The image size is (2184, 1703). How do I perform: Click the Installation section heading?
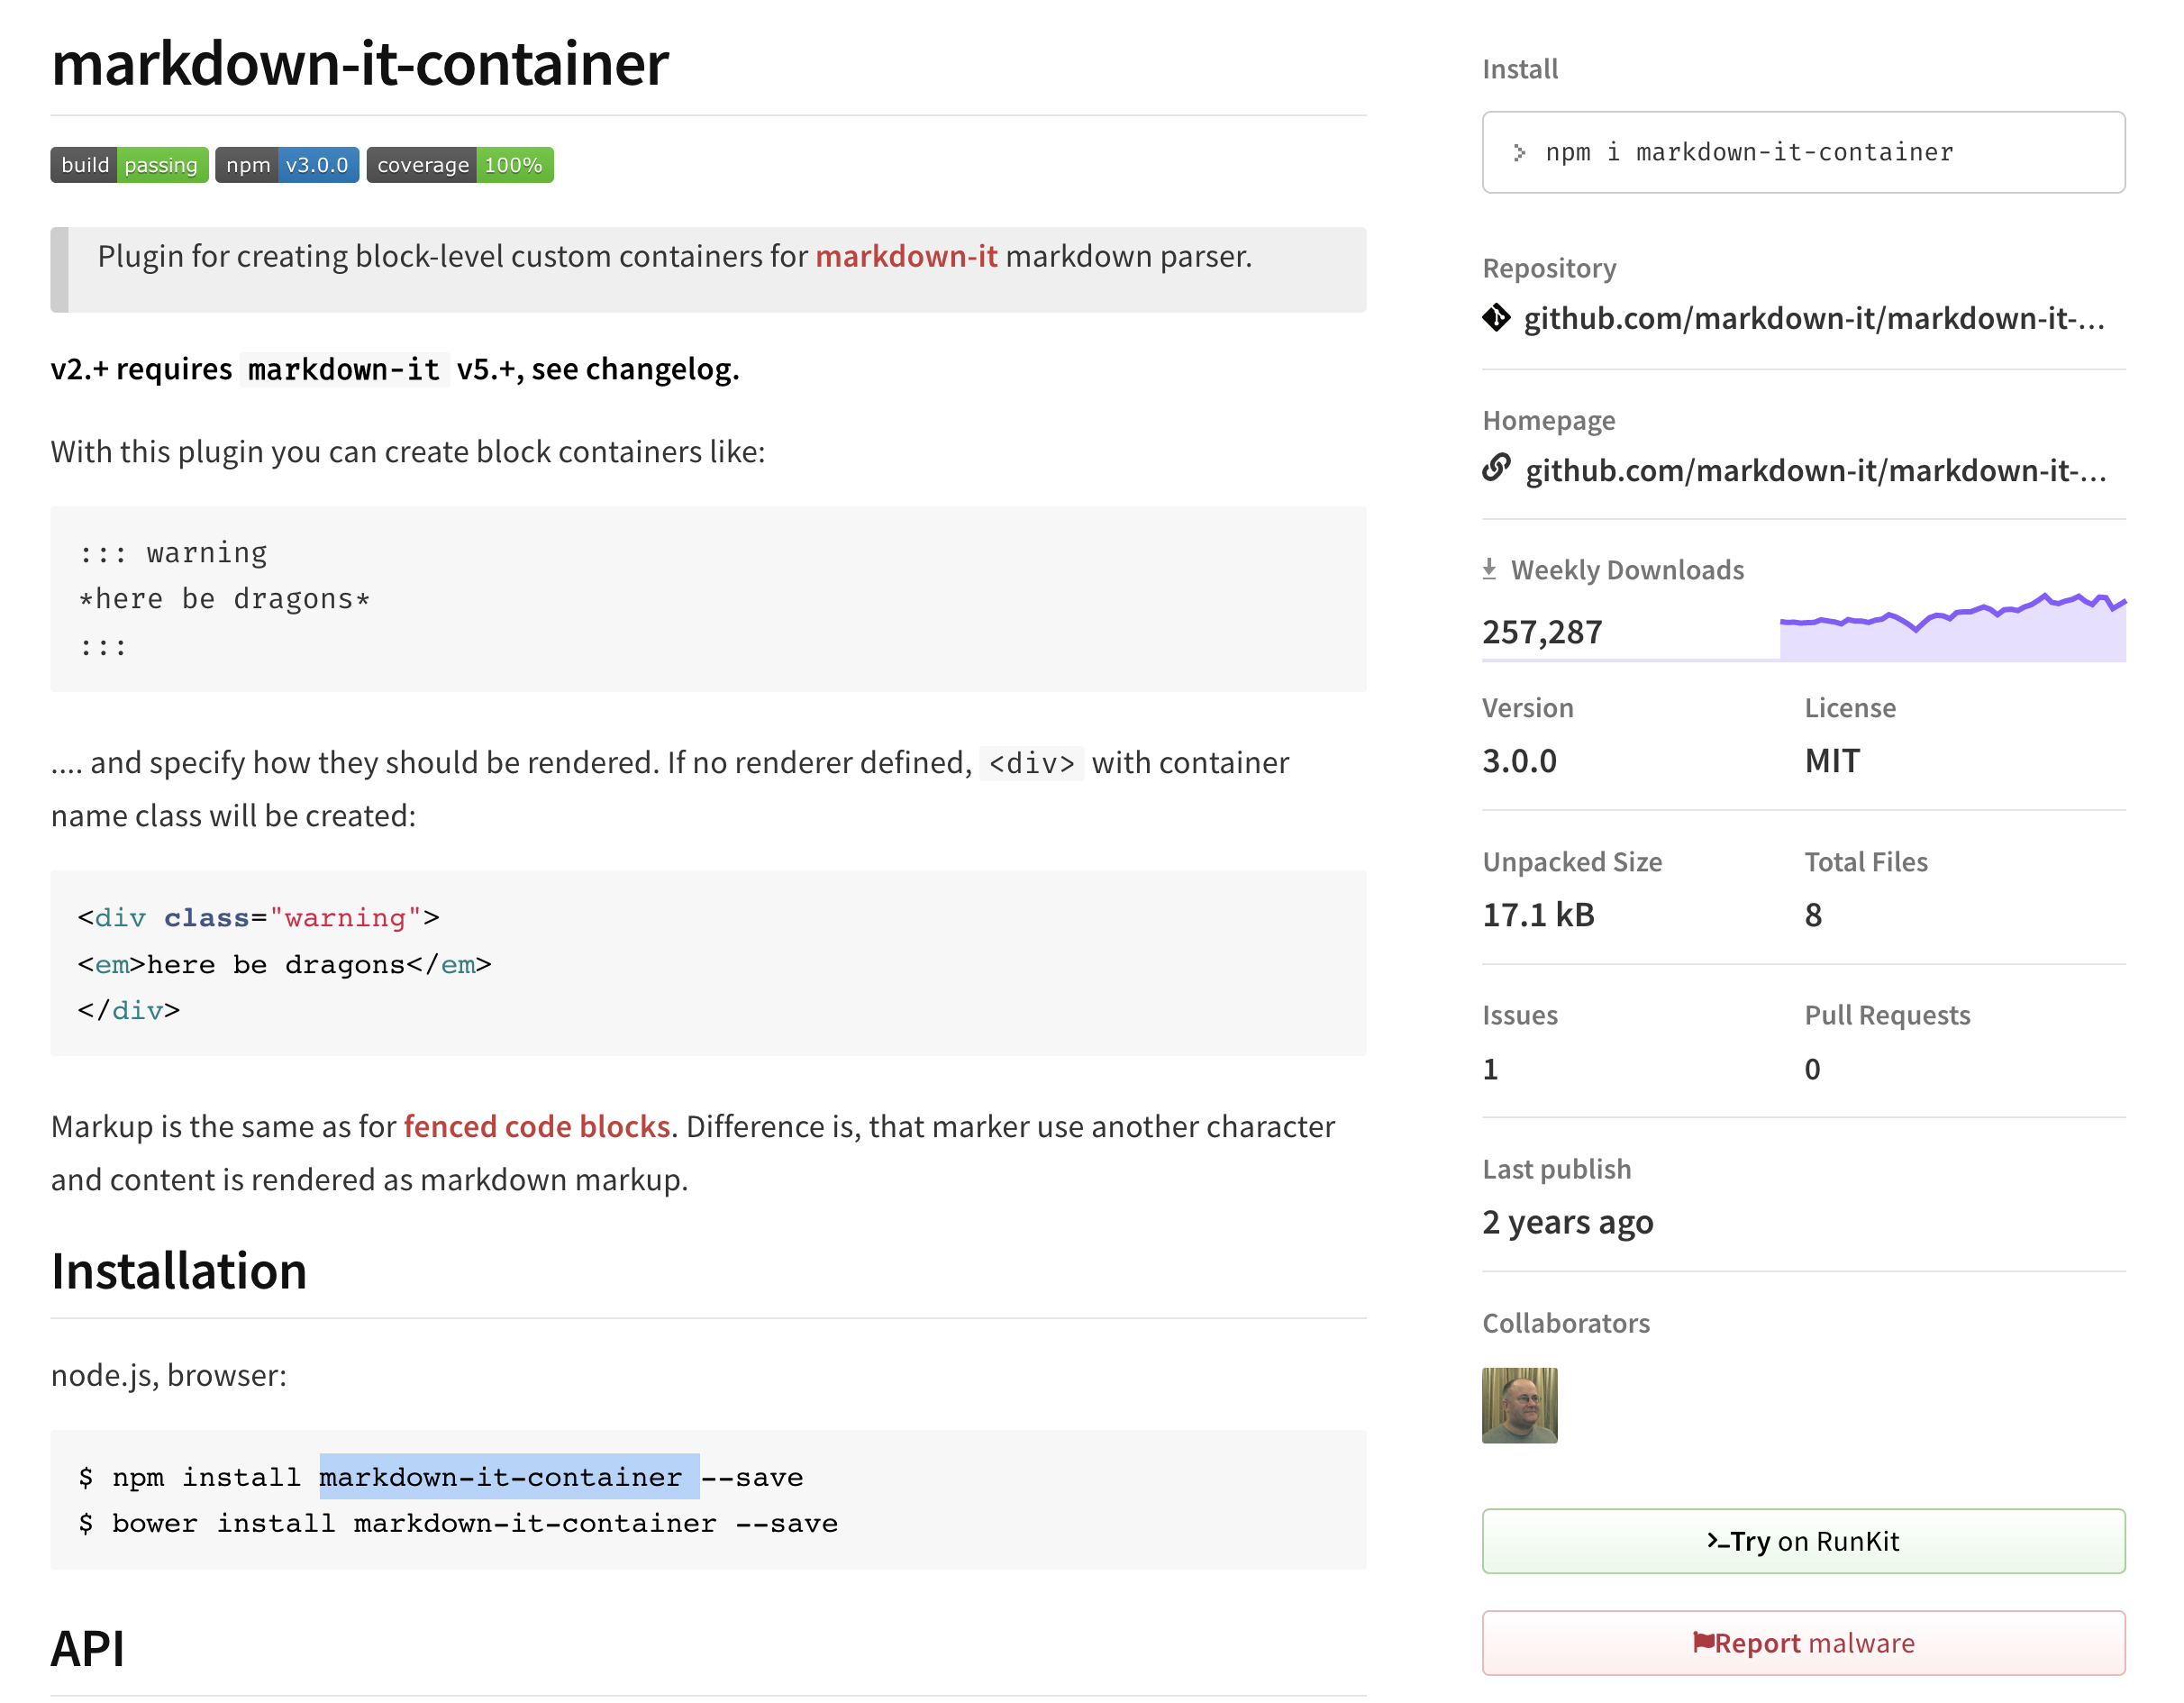pos(179,1271)
